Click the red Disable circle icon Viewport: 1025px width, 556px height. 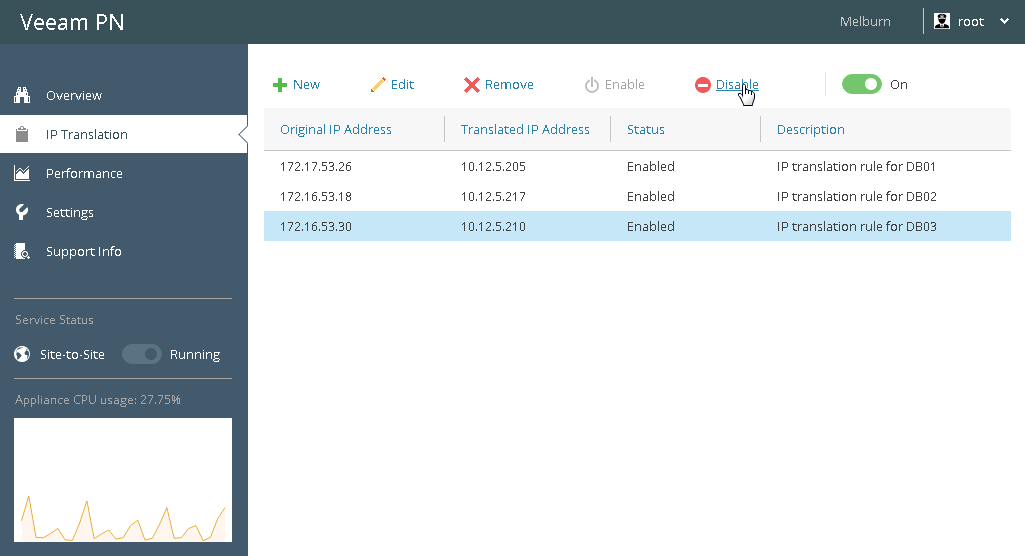703,85
